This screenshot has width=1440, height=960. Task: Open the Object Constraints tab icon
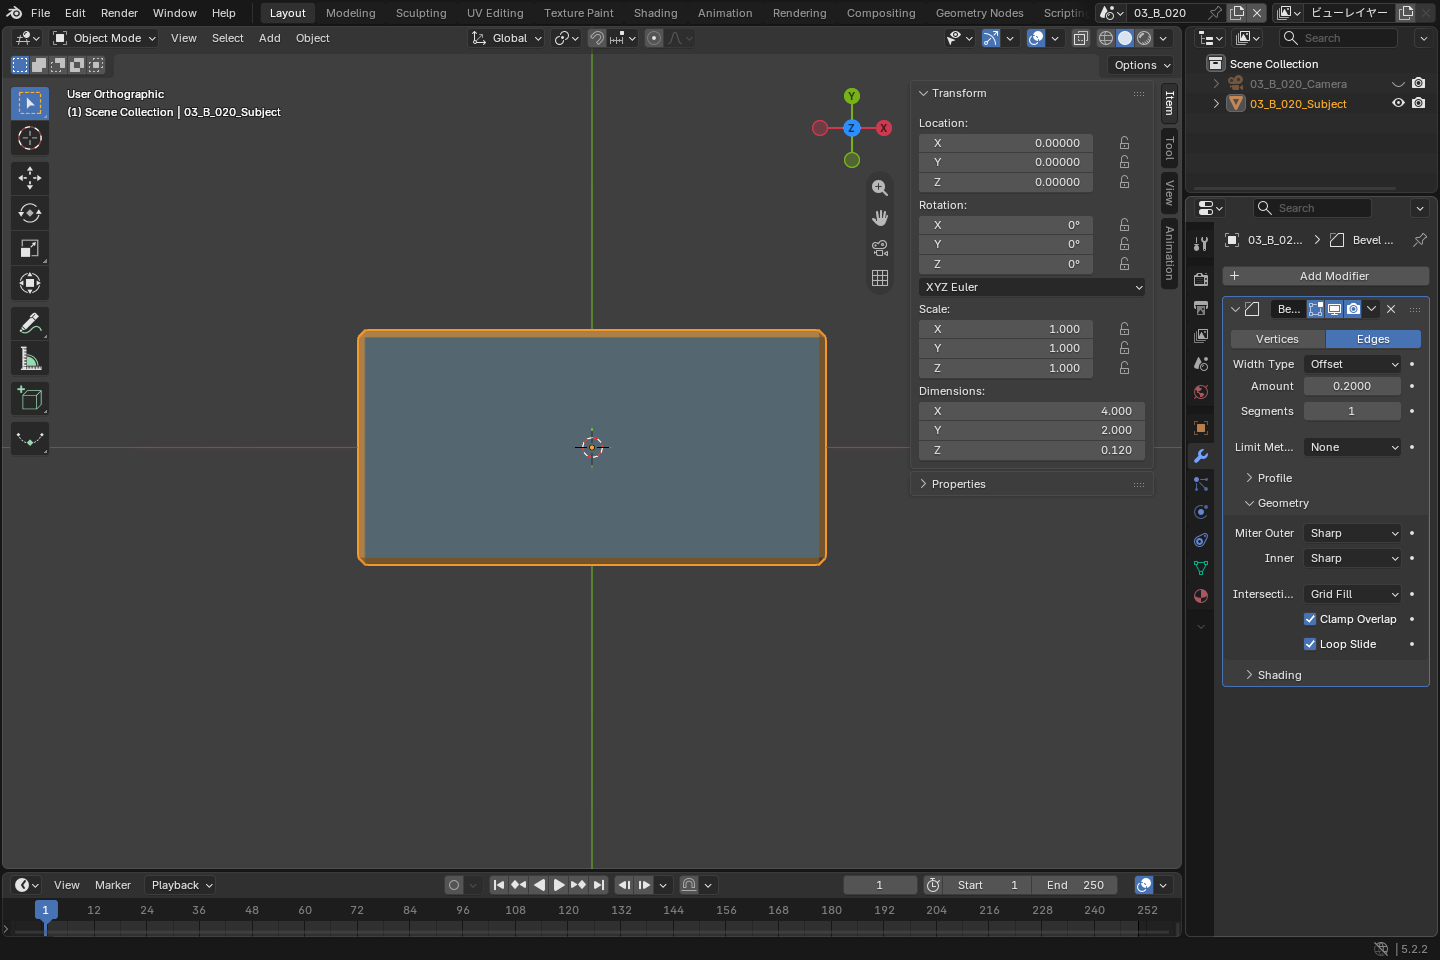[x=1201, y=540]
